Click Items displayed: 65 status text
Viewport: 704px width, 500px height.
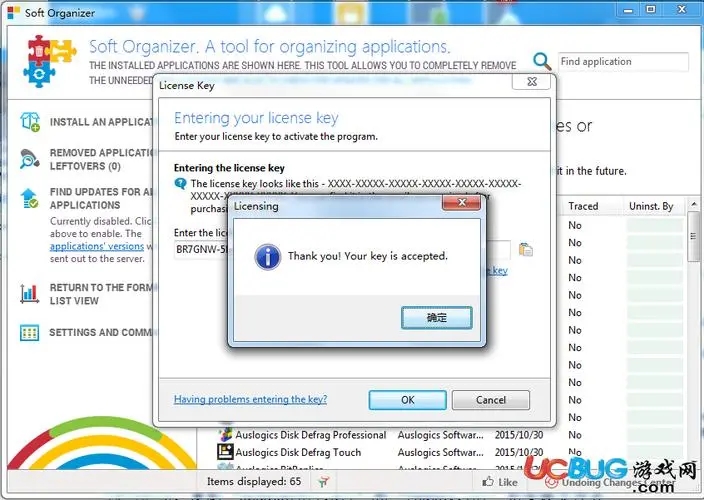pyautogui.click(x=254, y=482)
